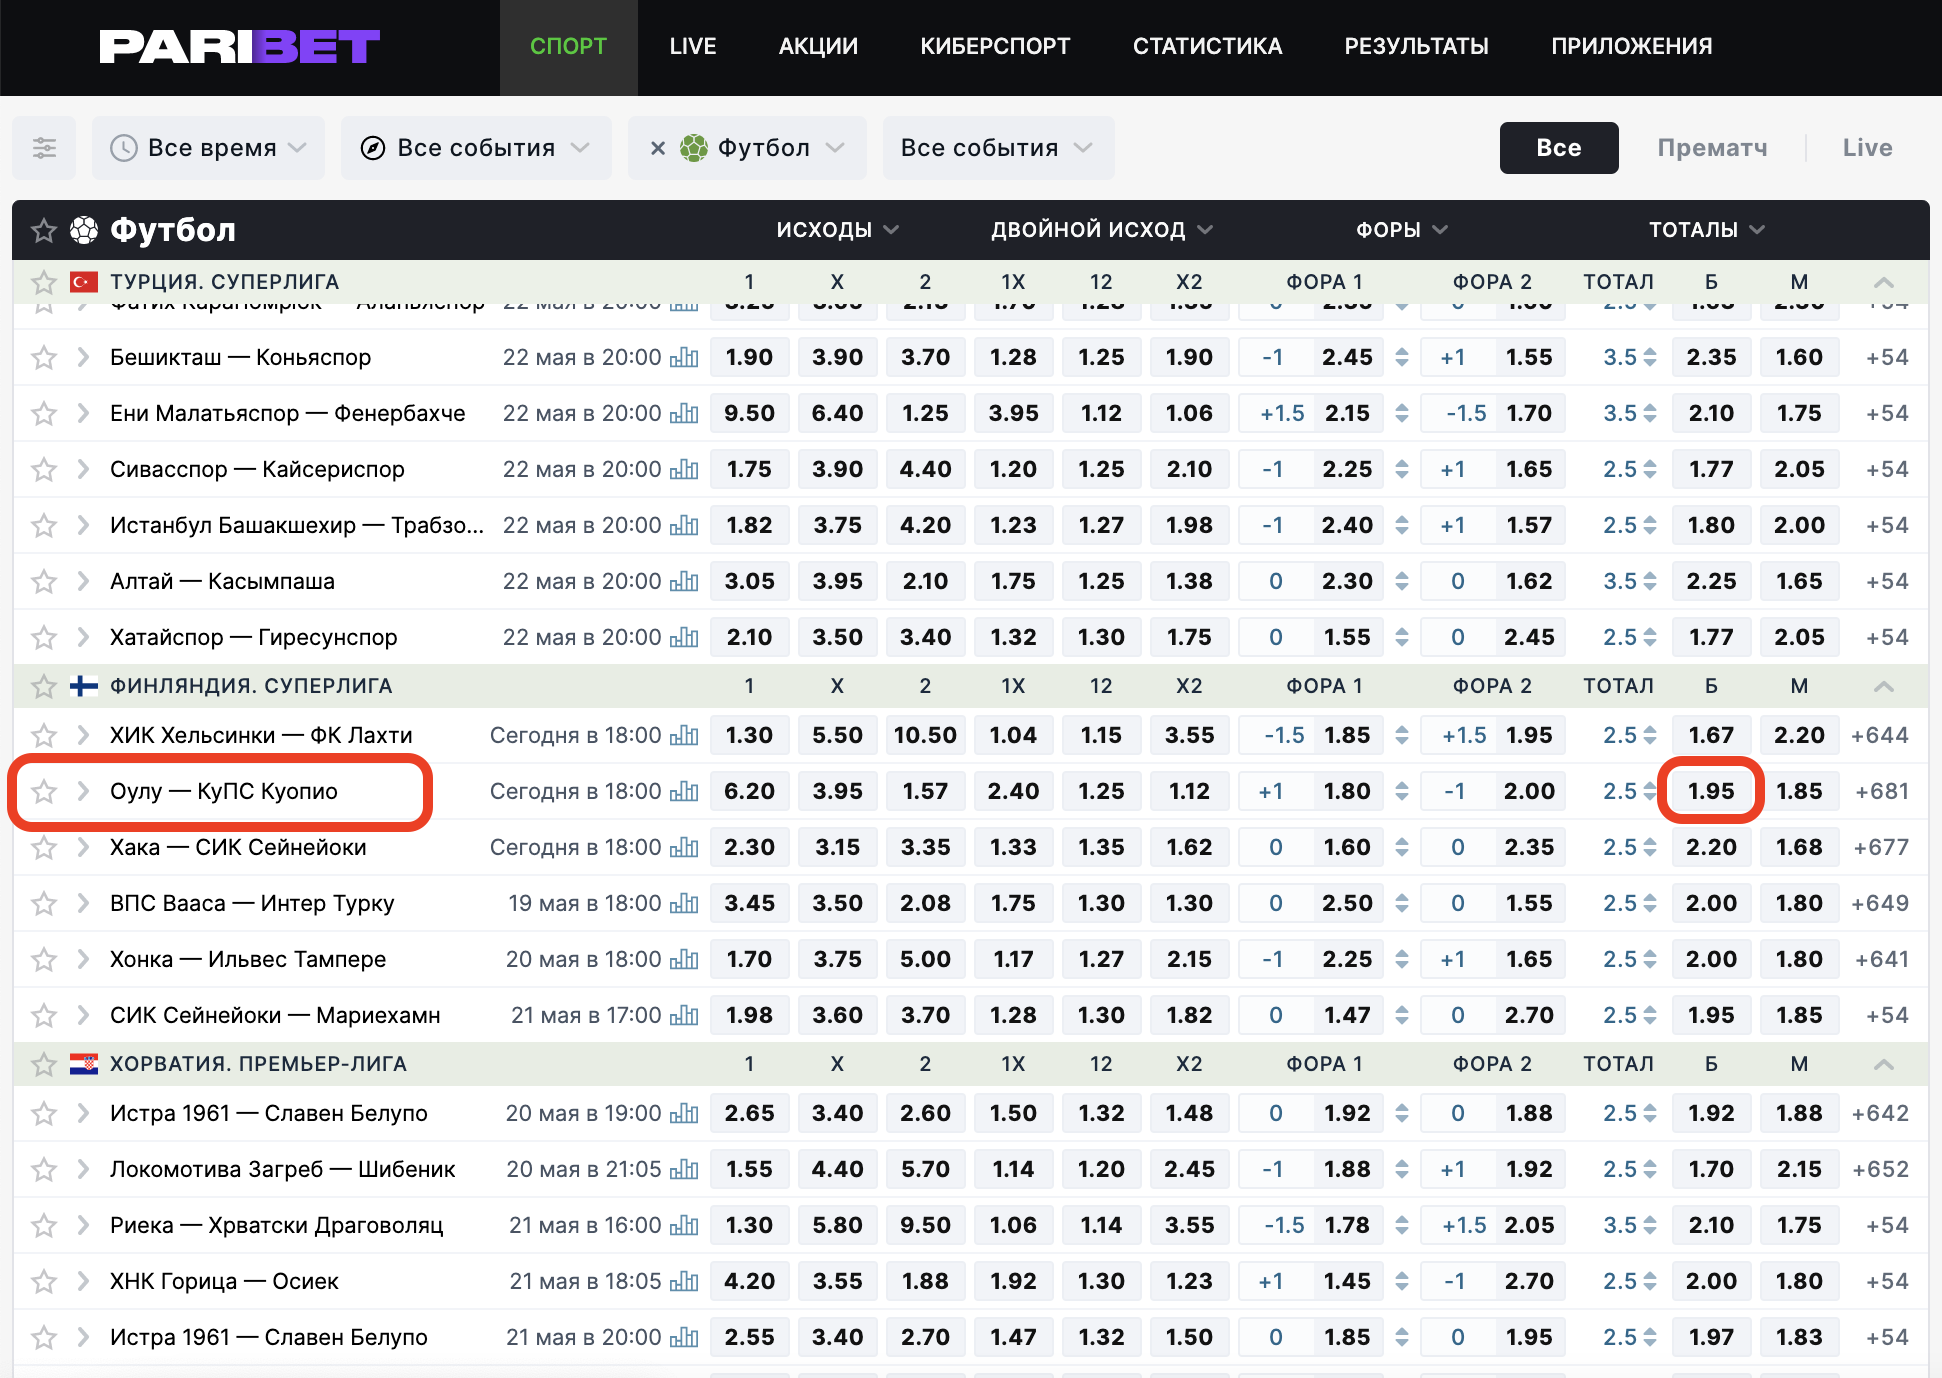Viewport: 1942px width, 1378px height.
Task: Collapse the Финляндия. Суперлига section
Action: click(x=1884, y=686)
